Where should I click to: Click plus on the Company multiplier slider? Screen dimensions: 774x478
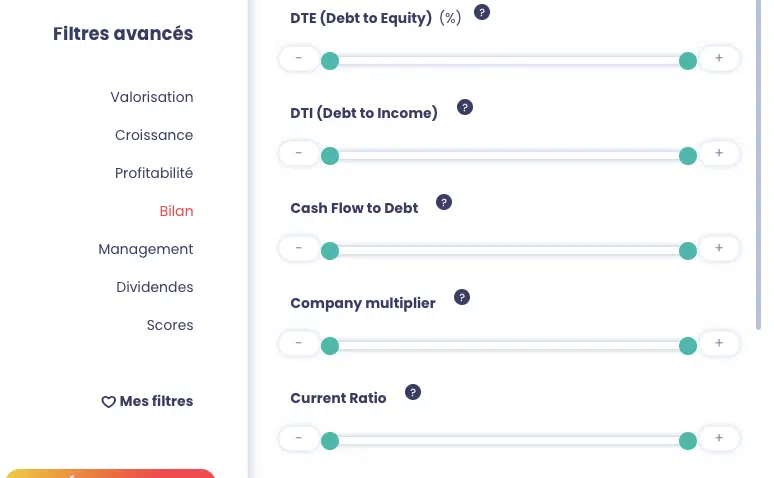point(718,344)
